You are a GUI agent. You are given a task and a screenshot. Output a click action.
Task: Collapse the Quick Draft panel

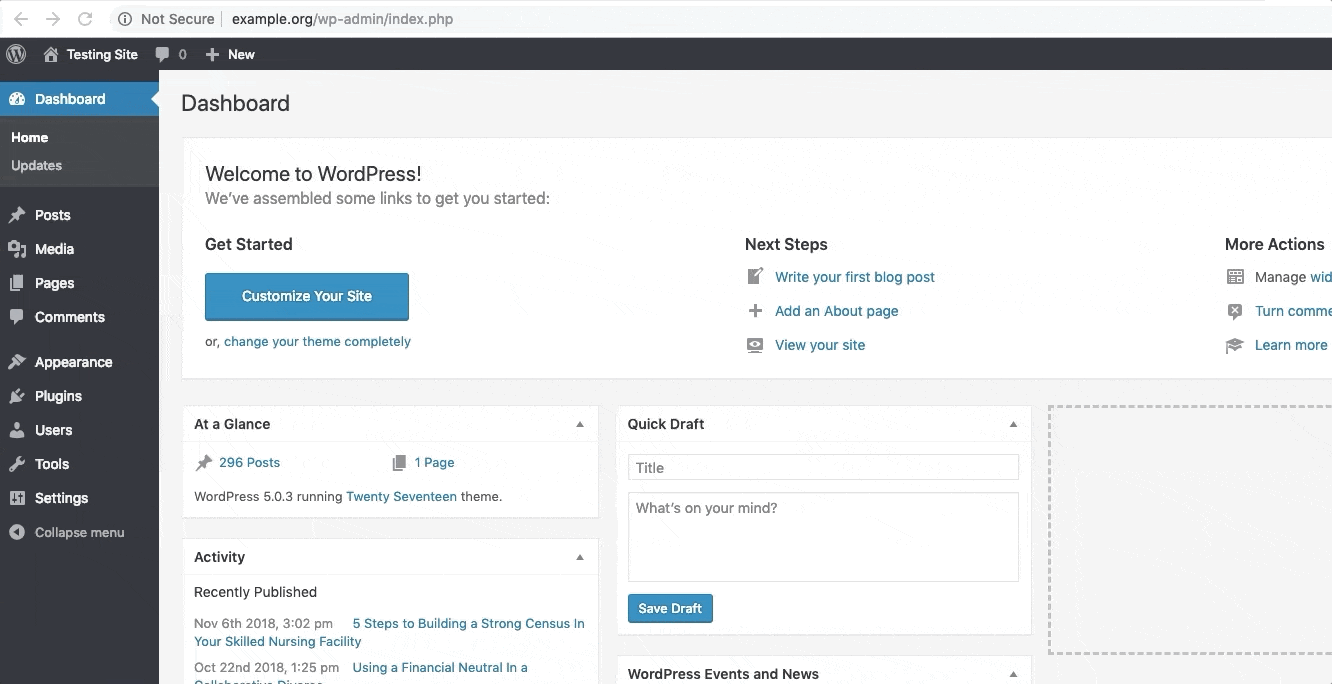pos(1013,424)
